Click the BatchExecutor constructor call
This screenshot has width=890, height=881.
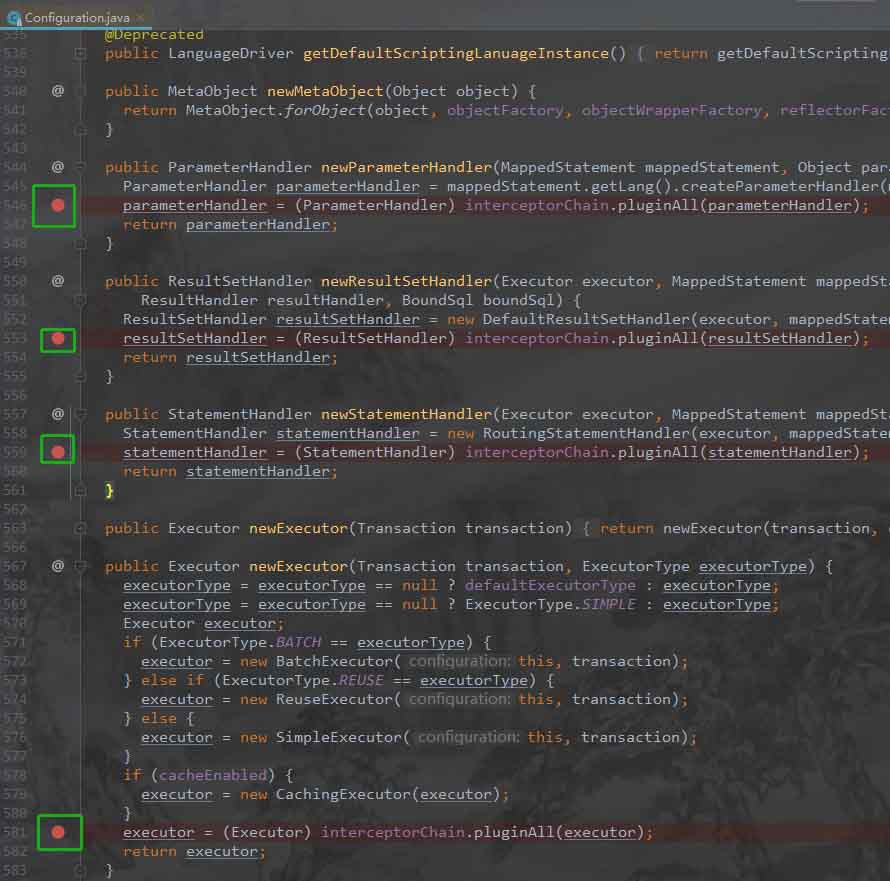(x=334, y=661)
